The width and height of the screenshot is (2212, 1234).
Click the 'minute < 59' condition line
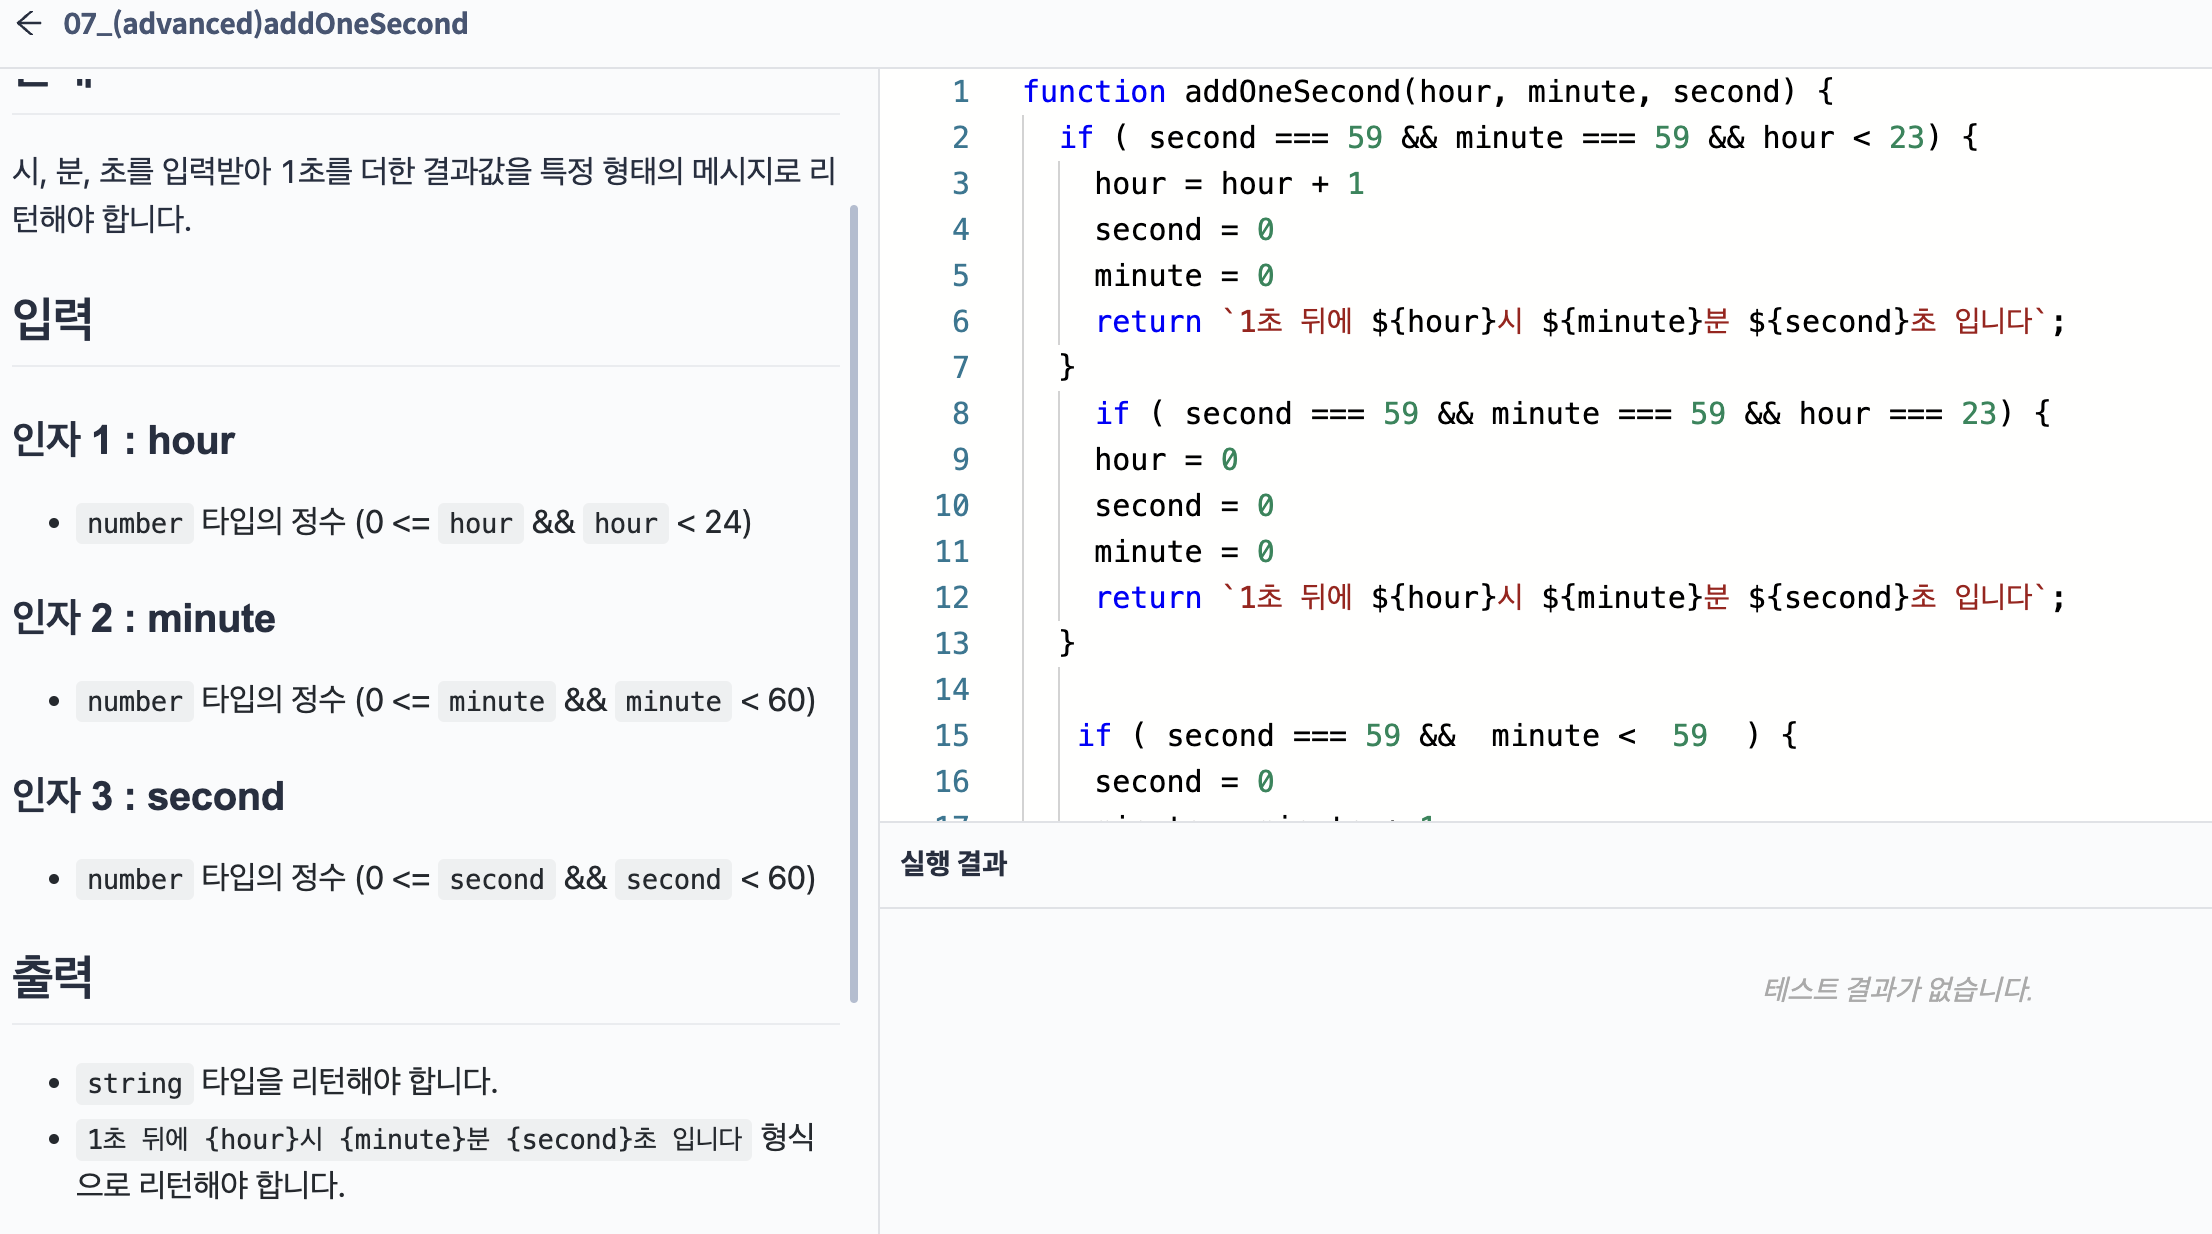(1436, 736)
